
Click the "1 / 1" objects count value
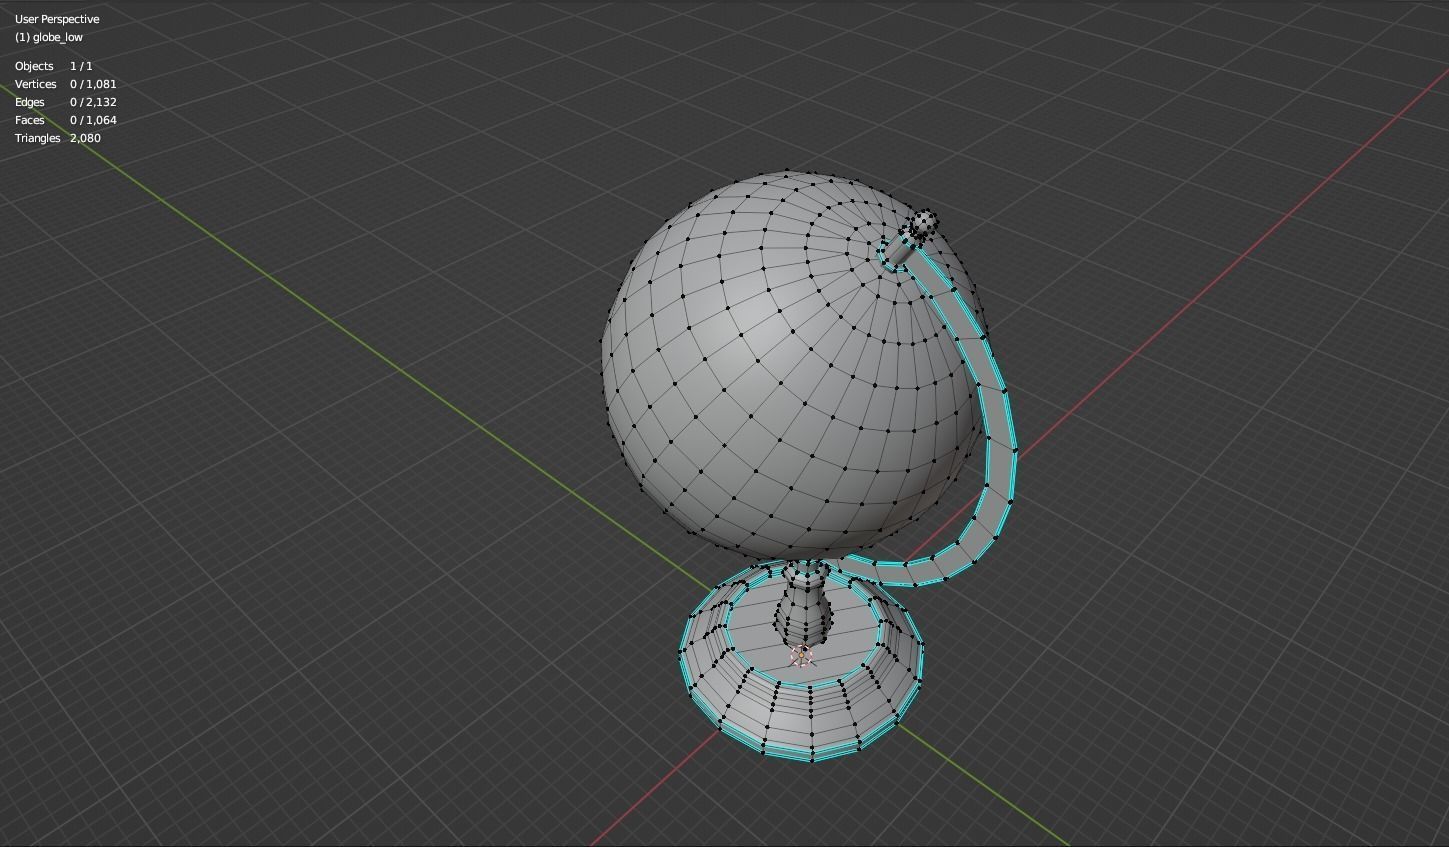pos(81,66)
